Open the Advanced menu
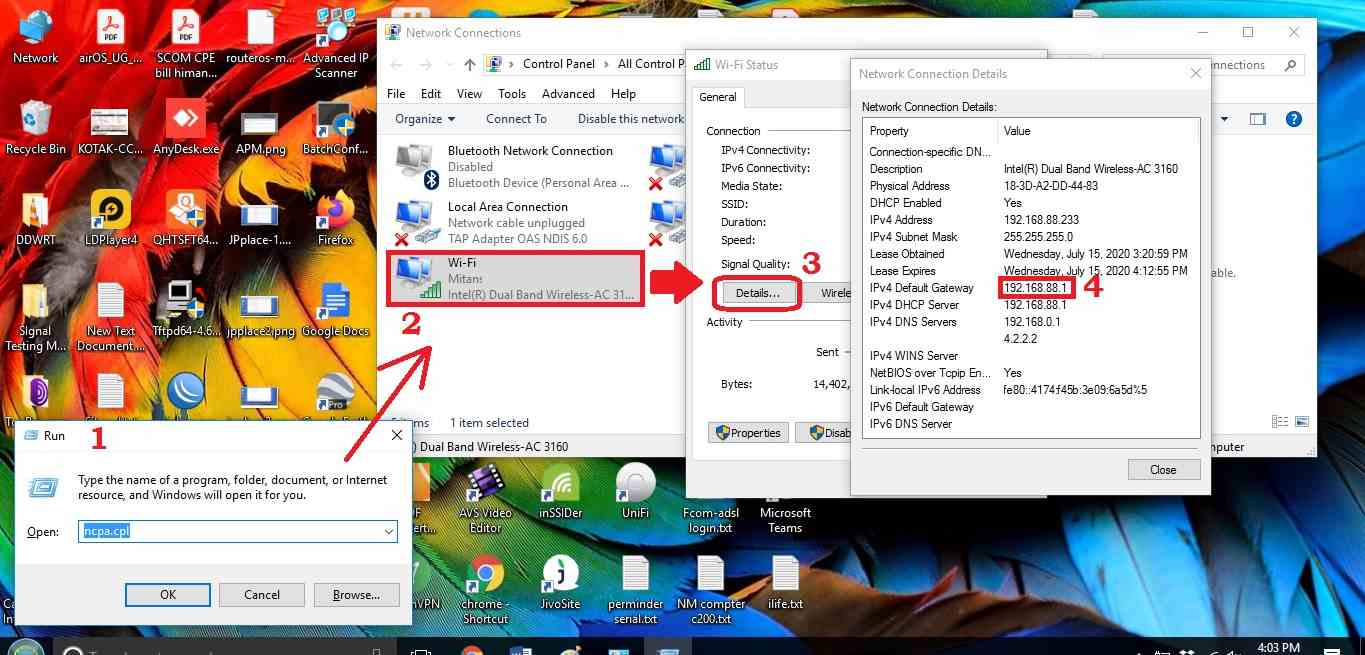Image resolution: width=1365 pixels, height=655 pixels. pos(568,94)
